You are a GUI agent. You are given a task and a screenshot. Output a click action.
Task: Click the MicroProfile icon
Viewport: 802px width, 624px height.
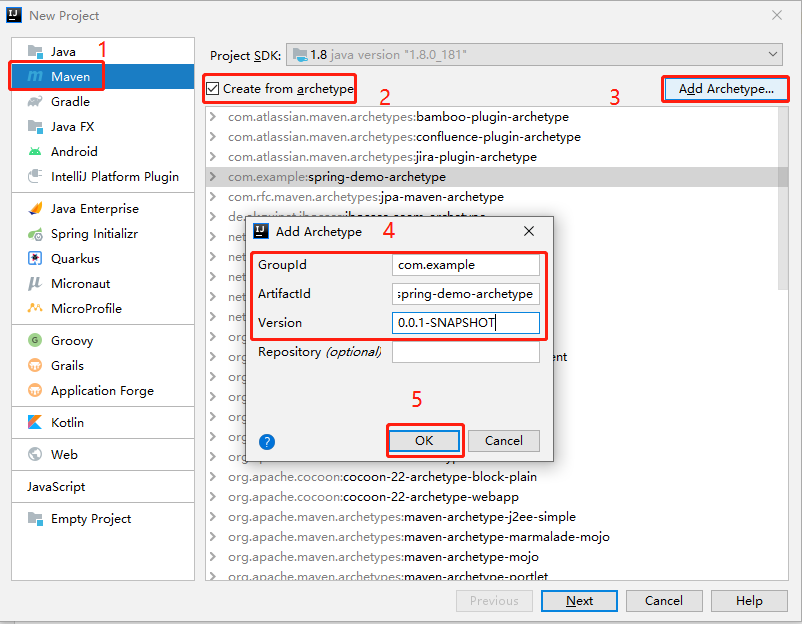click(x=35, y=308)
